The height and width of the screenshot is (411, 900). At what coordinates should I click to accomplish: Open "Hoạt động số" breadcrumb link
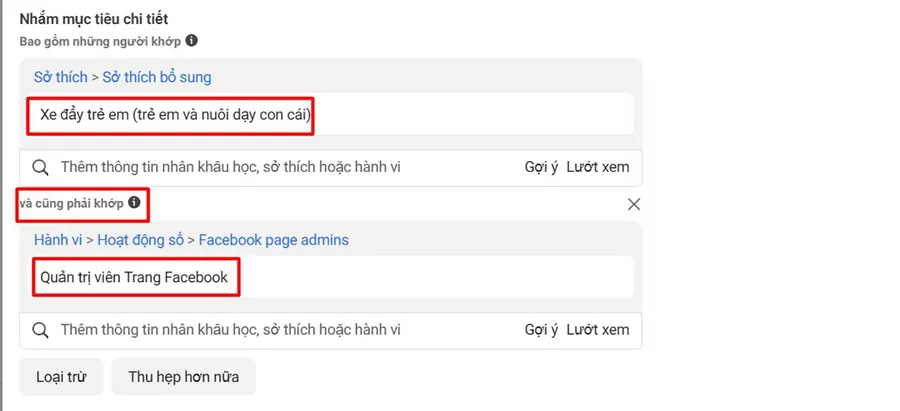click(x=141, y=239)
